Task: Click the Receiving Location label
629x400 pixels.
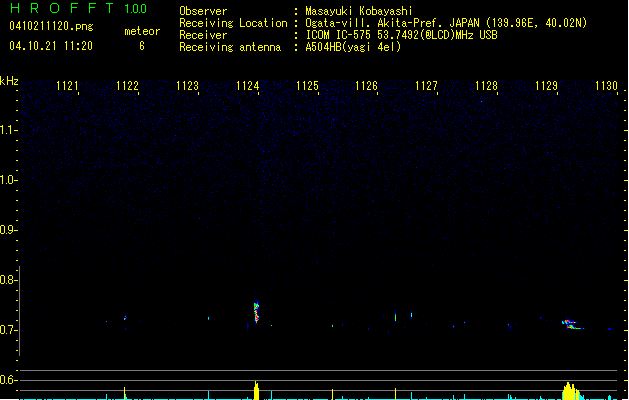Action: point(233,23)
